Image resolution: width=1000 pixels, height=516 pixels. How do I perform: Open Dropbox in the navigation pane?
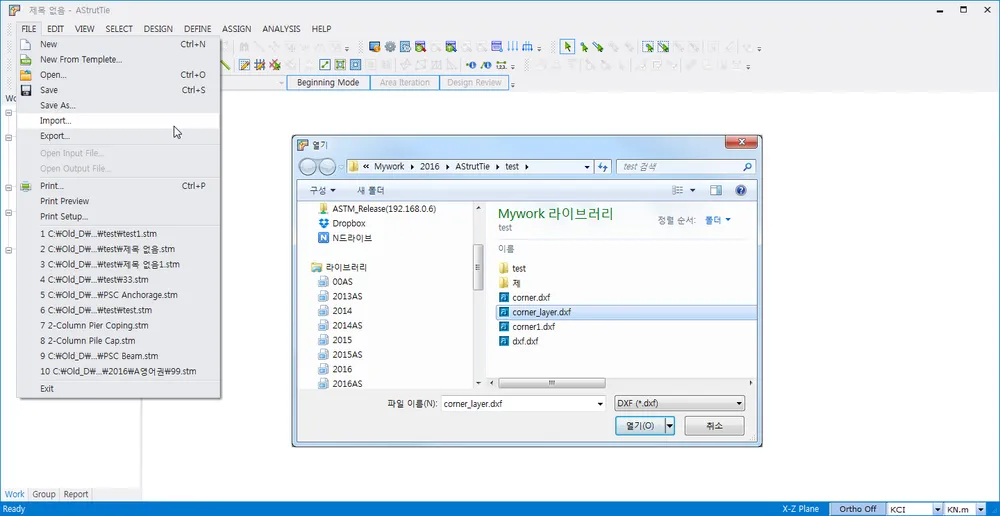point(349,223)
